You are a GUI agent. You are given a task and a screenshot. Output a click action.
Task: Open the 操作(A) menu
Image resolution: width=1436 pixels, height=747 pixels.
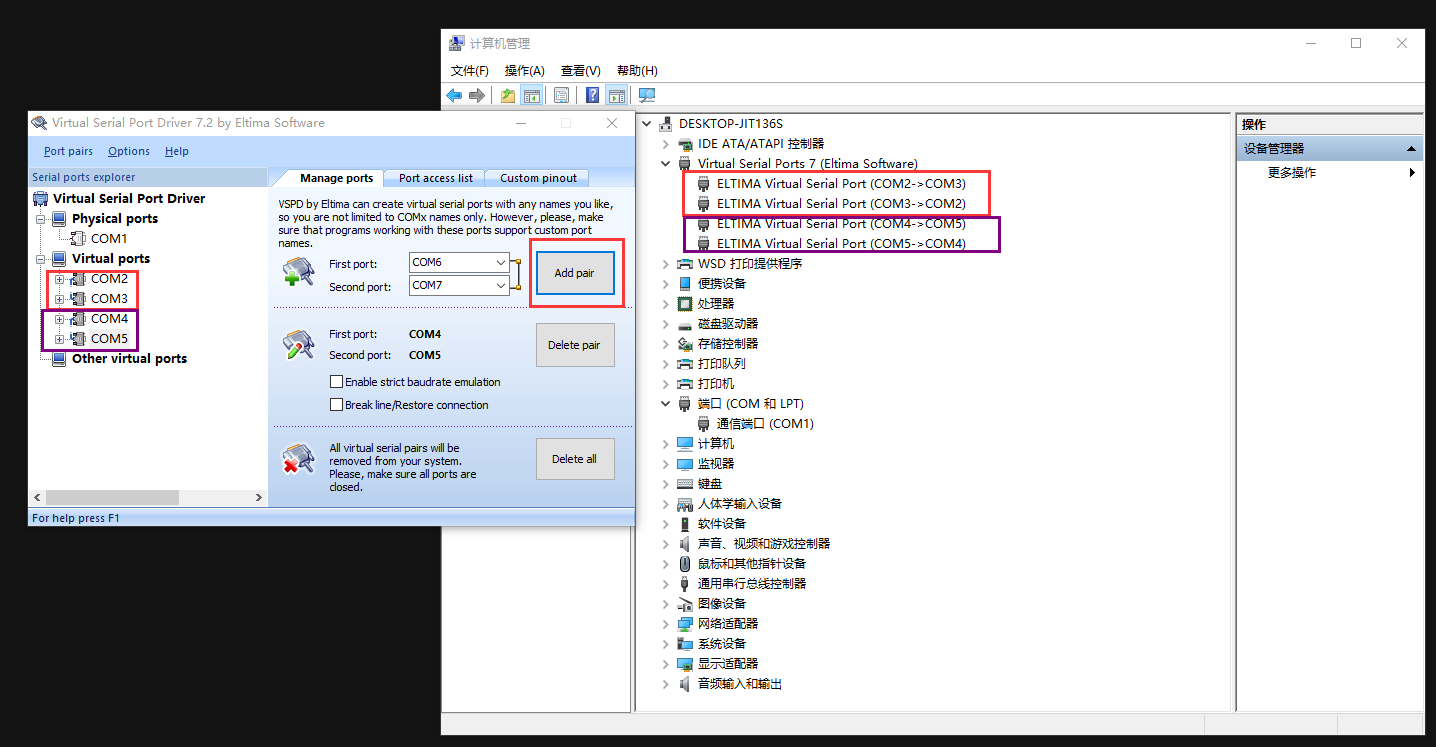pos(525,71)
